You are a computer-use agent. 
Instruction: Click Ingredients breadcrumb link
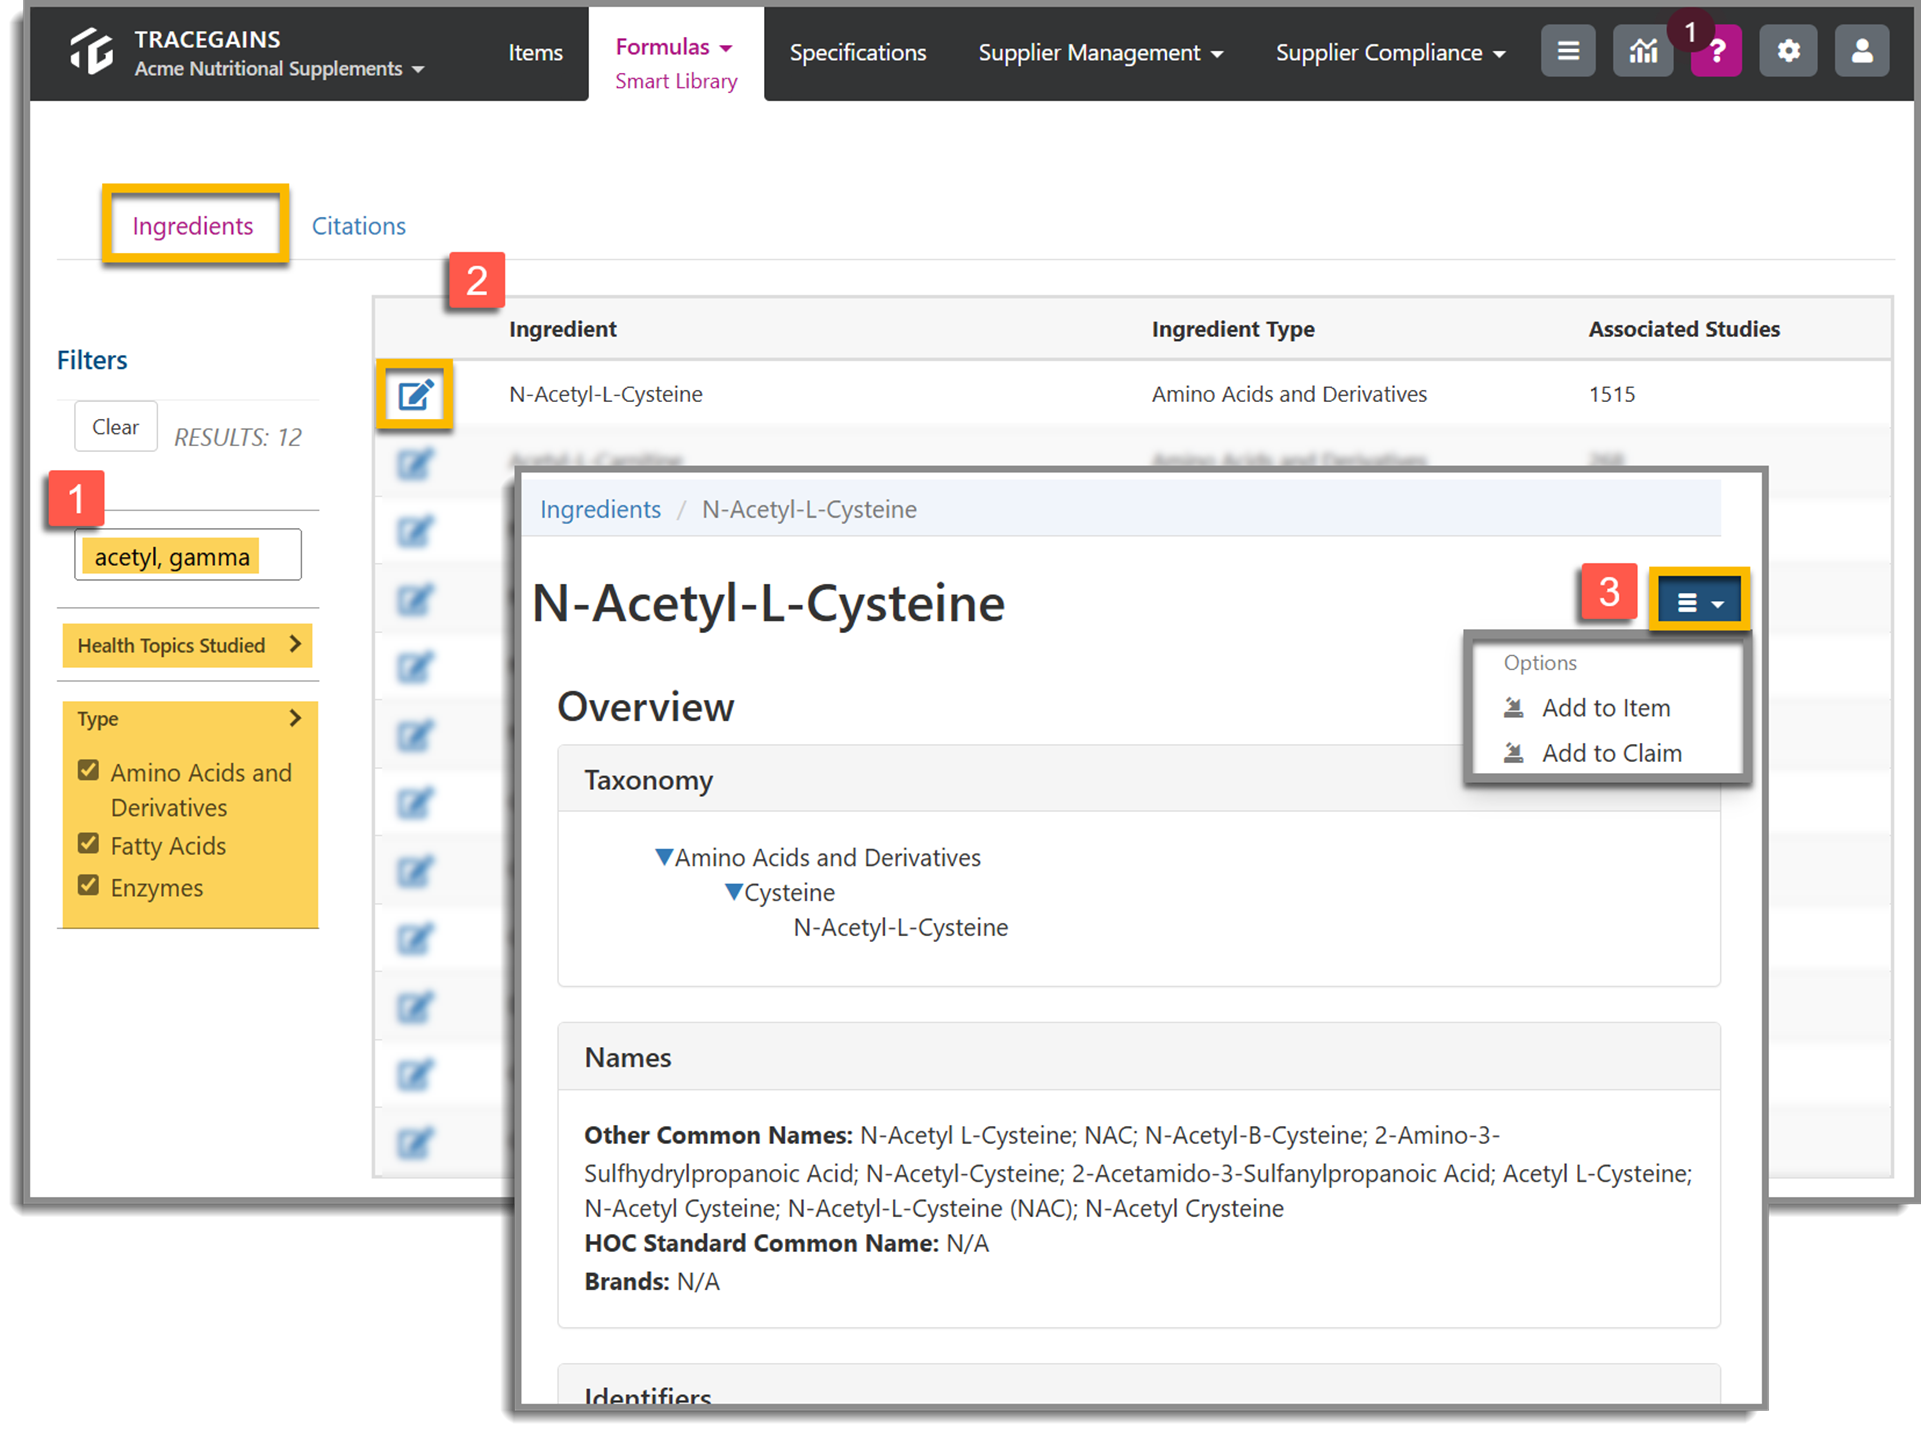point(600,509)
